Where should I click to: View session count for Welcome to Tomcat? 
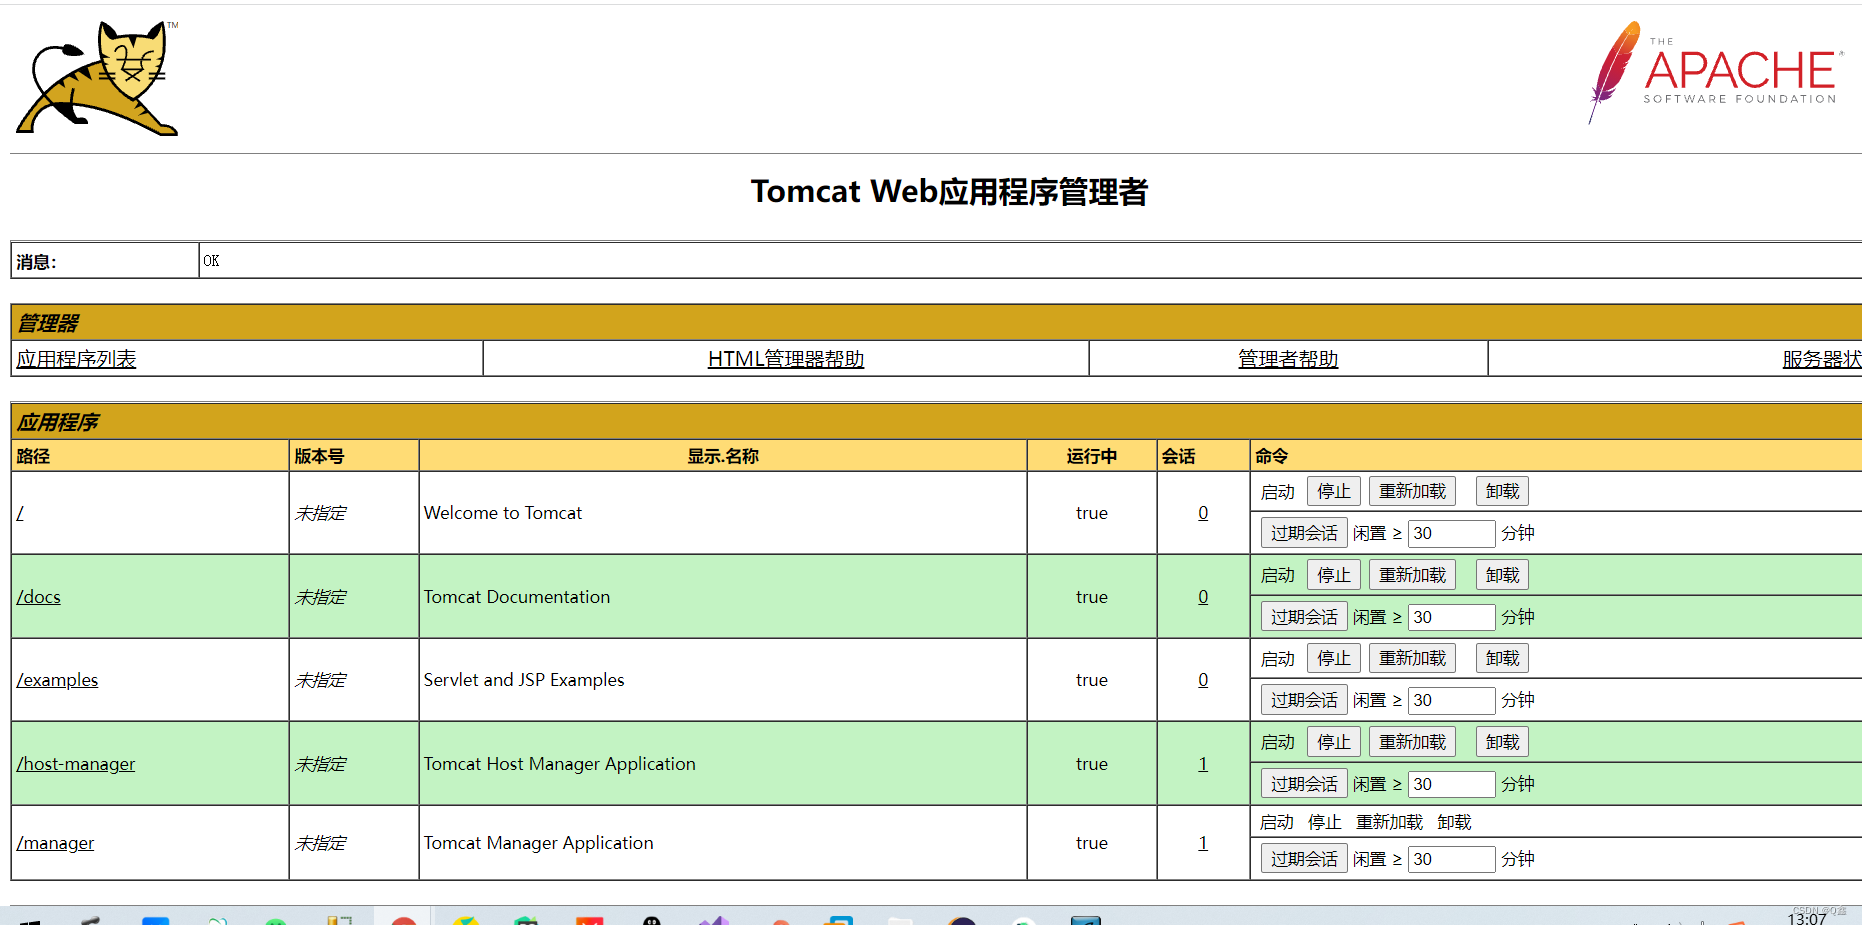(x=1203, y=513)
